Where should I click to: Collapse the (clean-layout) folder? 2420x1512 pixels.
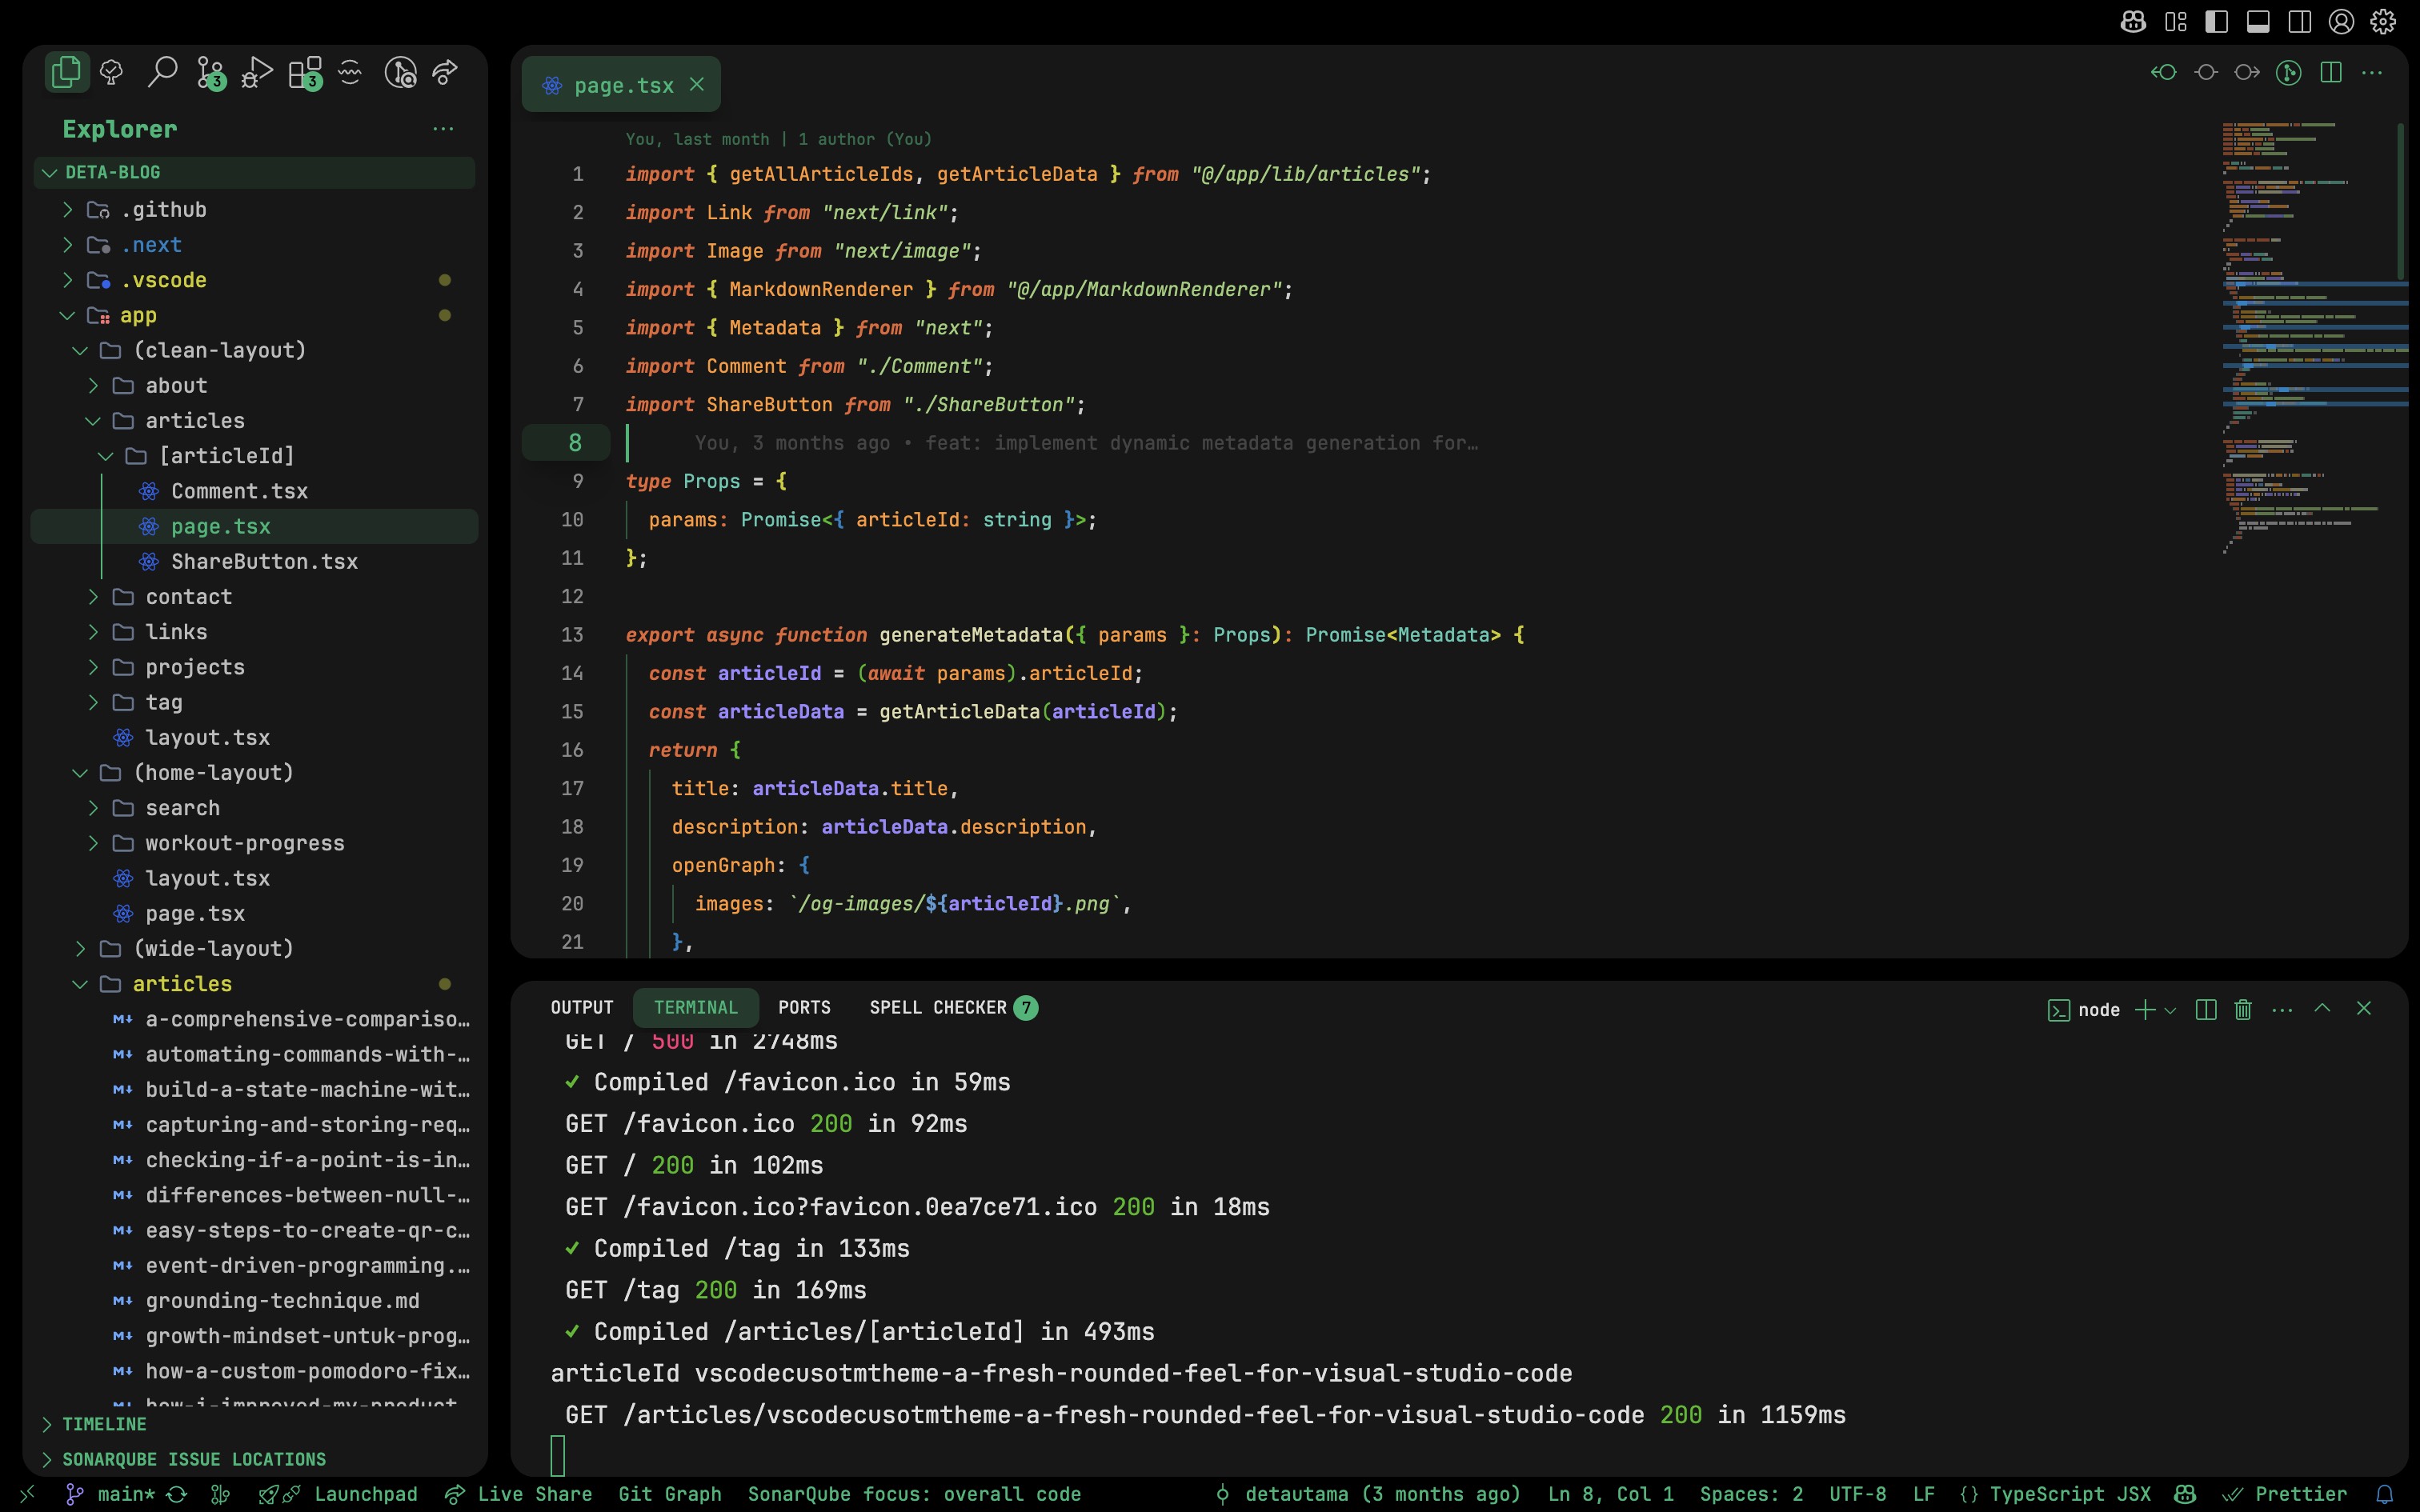click(254, 350)
